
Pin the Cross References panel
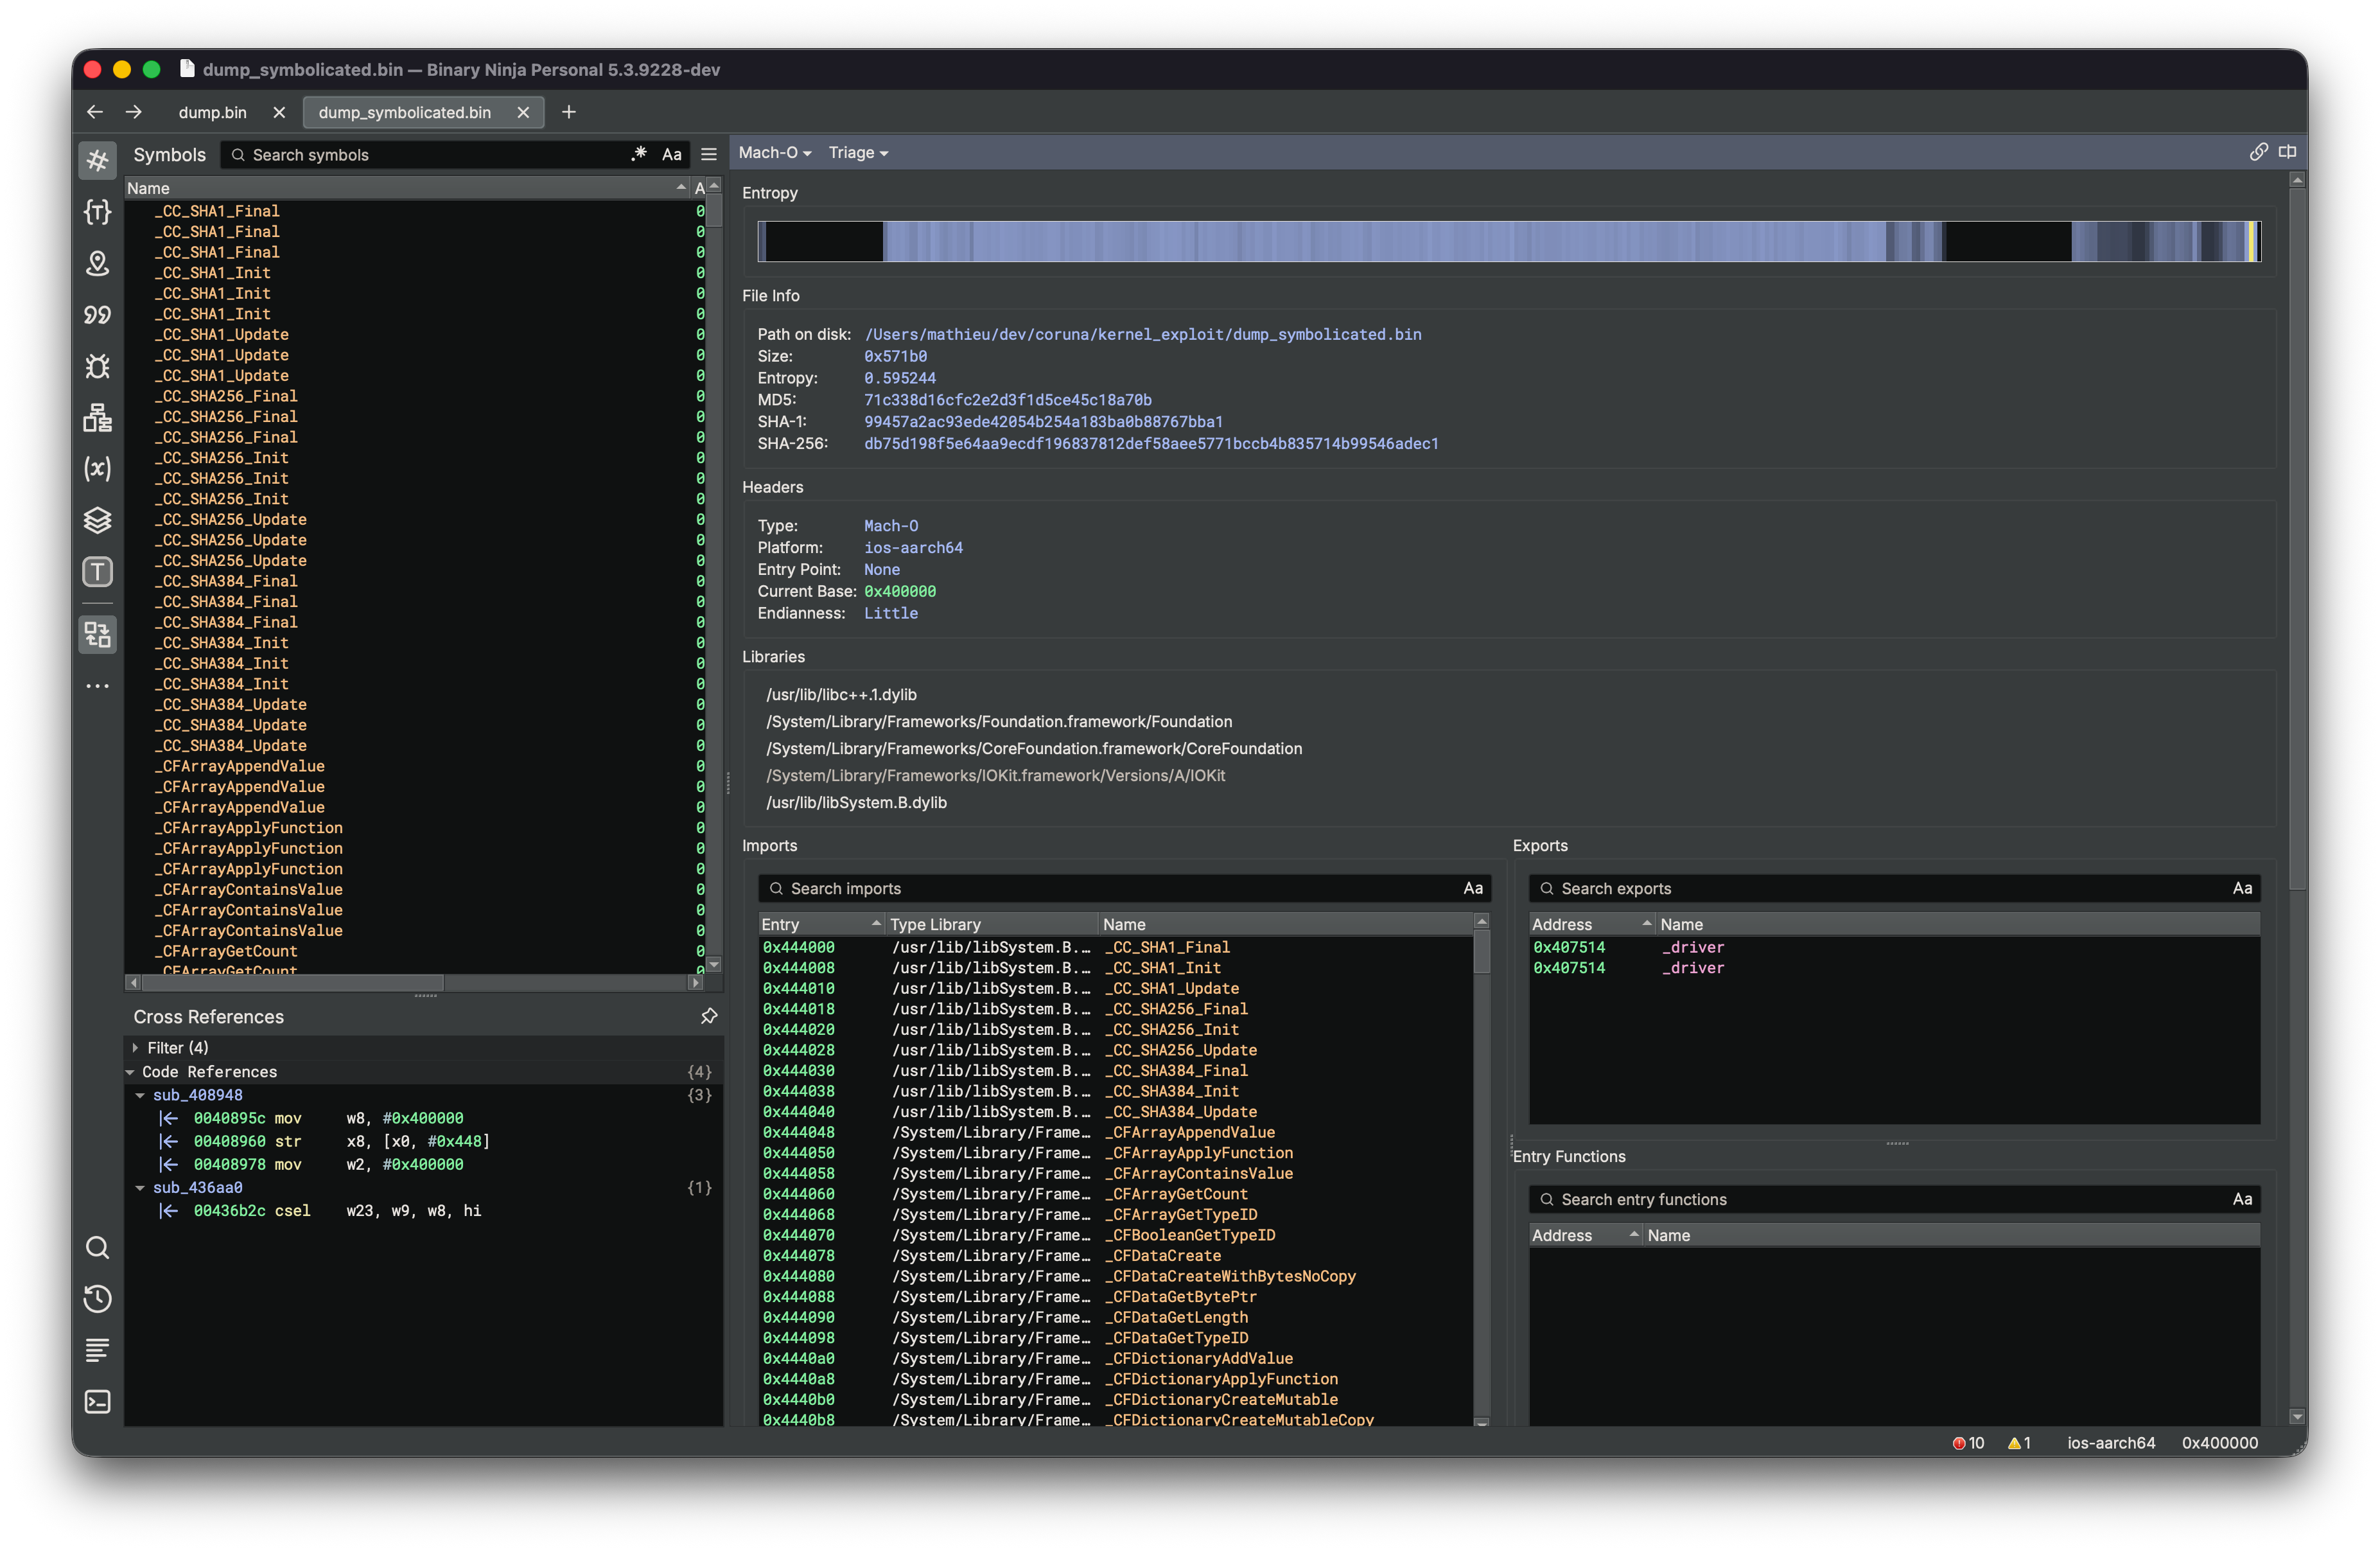point(709,1016)
